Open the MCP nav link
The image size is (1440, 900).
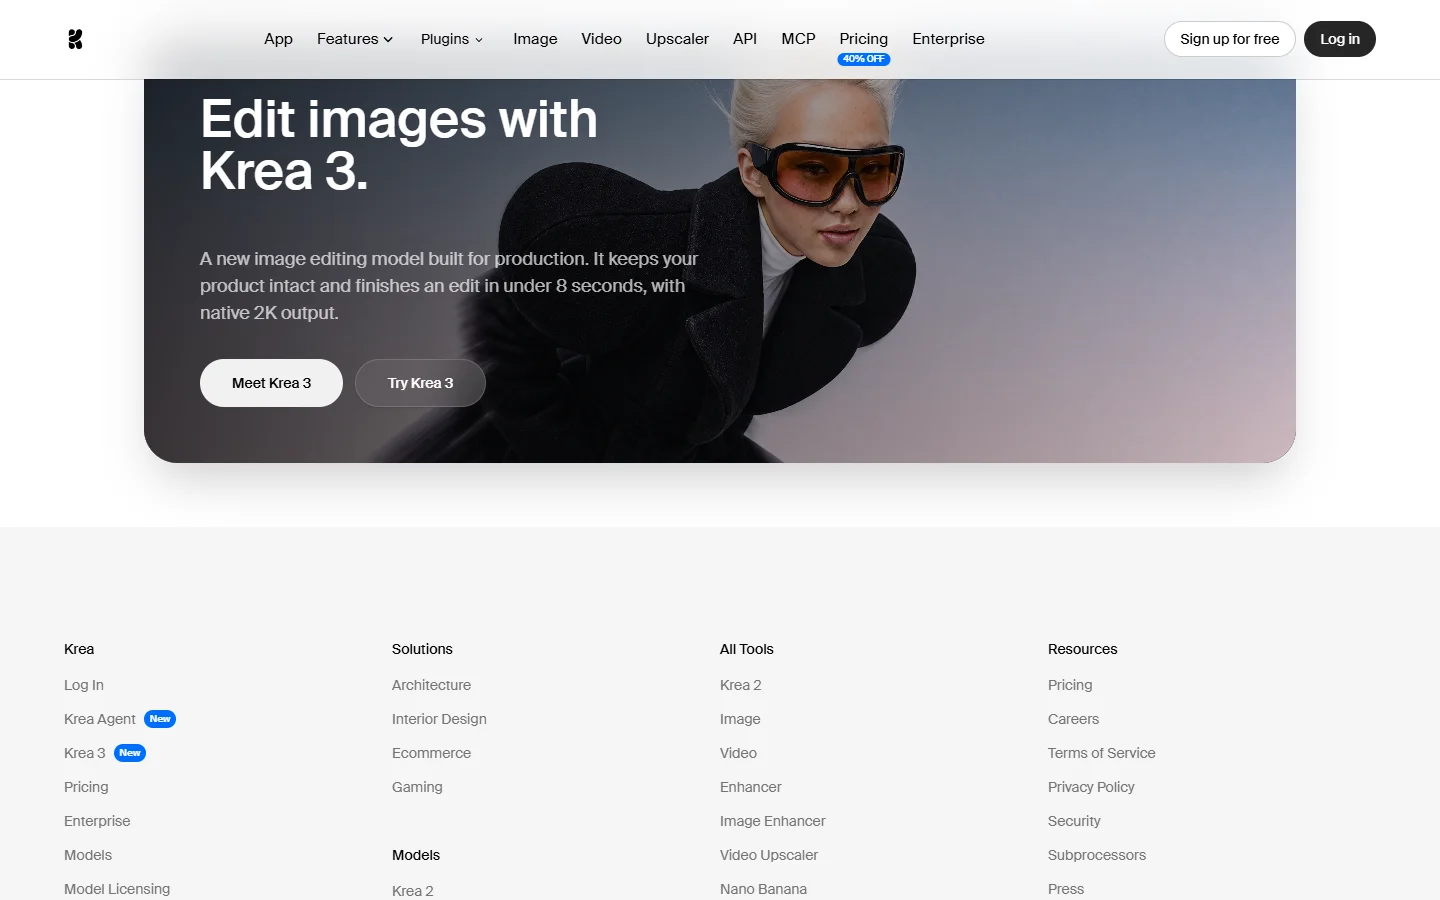(798, 39)
